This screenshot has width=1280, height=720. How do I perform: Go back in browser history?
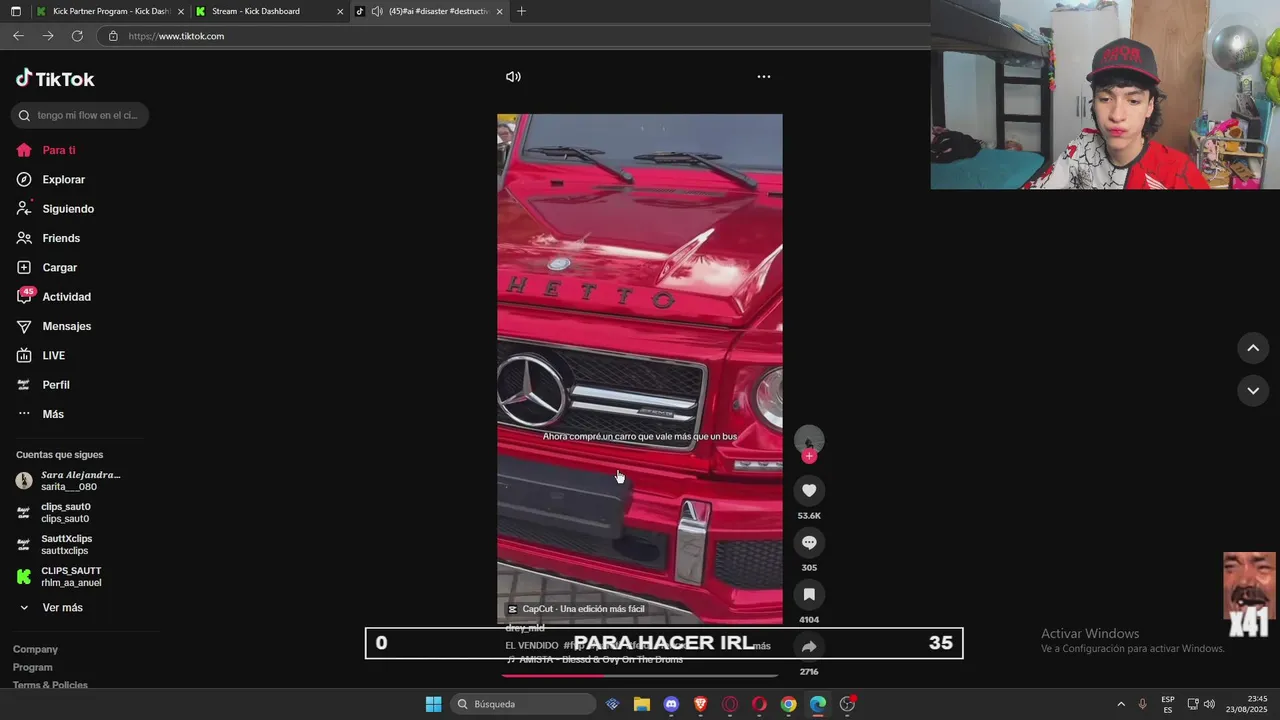pos(18,36)
